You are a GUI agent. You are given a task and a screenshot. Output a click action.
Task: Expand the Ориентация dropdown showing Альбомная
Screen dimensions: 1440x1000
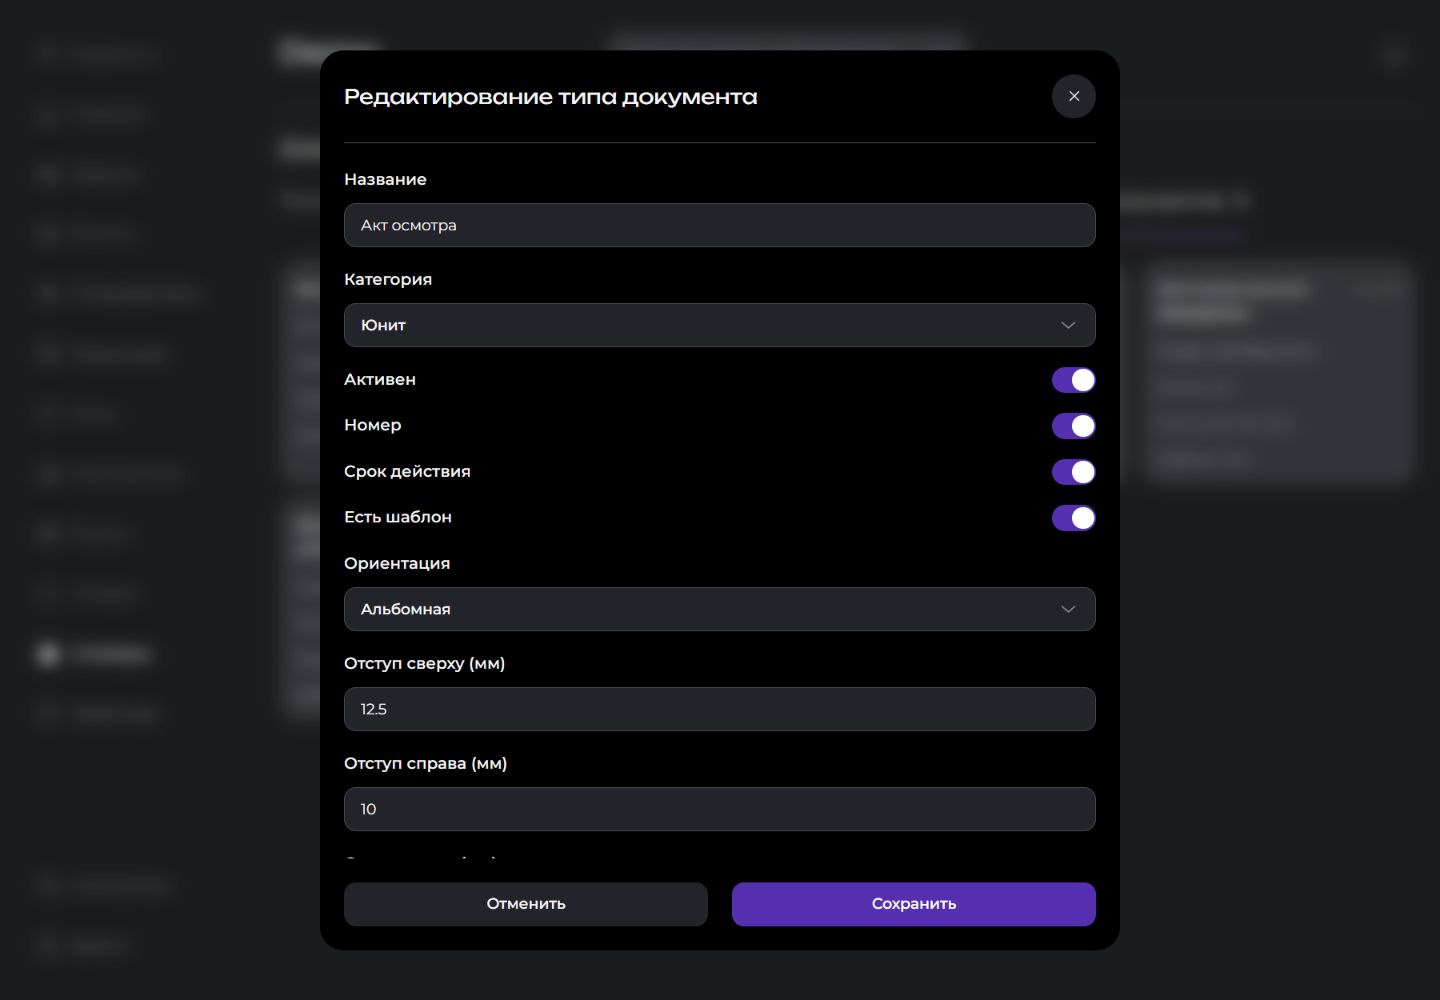pyautogui.click(x=720, y=609)
